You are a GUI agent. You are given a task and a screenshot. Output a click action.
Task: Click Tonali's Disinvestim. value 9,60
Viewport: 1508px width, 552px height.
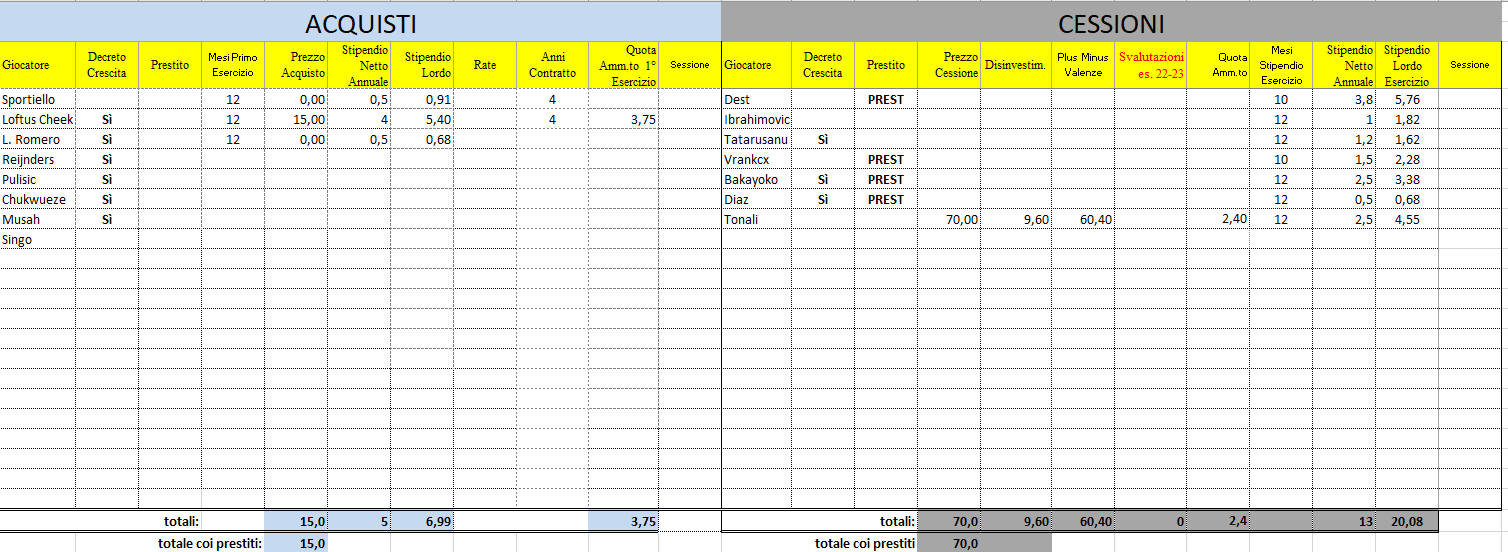[1016, 220]
